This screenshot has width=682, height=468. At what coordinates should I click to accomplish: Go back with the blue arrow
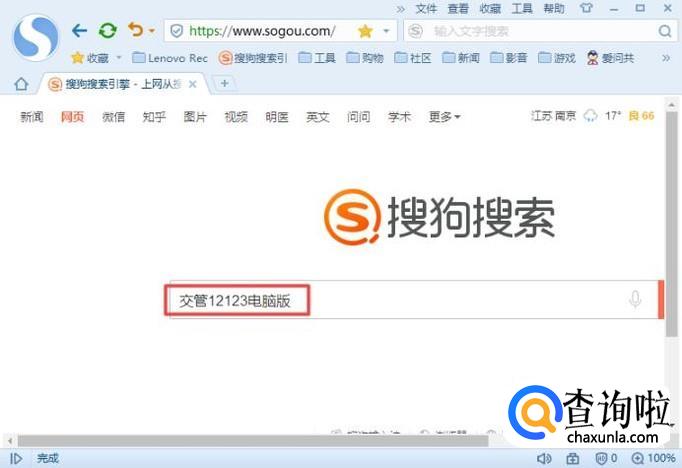click(x=79, y=30)
